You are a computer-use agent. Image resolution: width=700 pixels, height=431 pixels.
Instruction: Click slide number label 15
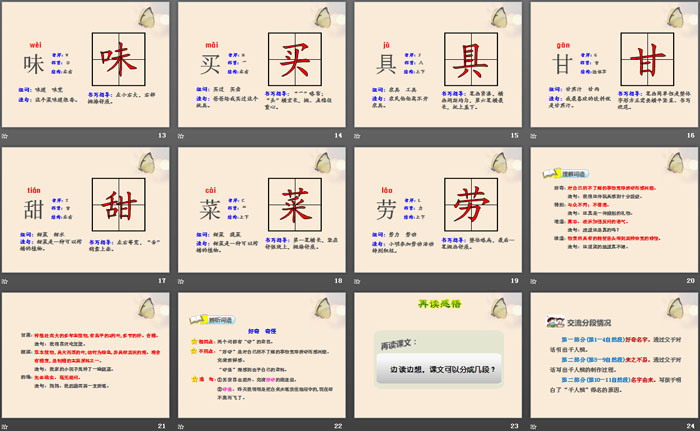pos(515,135)
